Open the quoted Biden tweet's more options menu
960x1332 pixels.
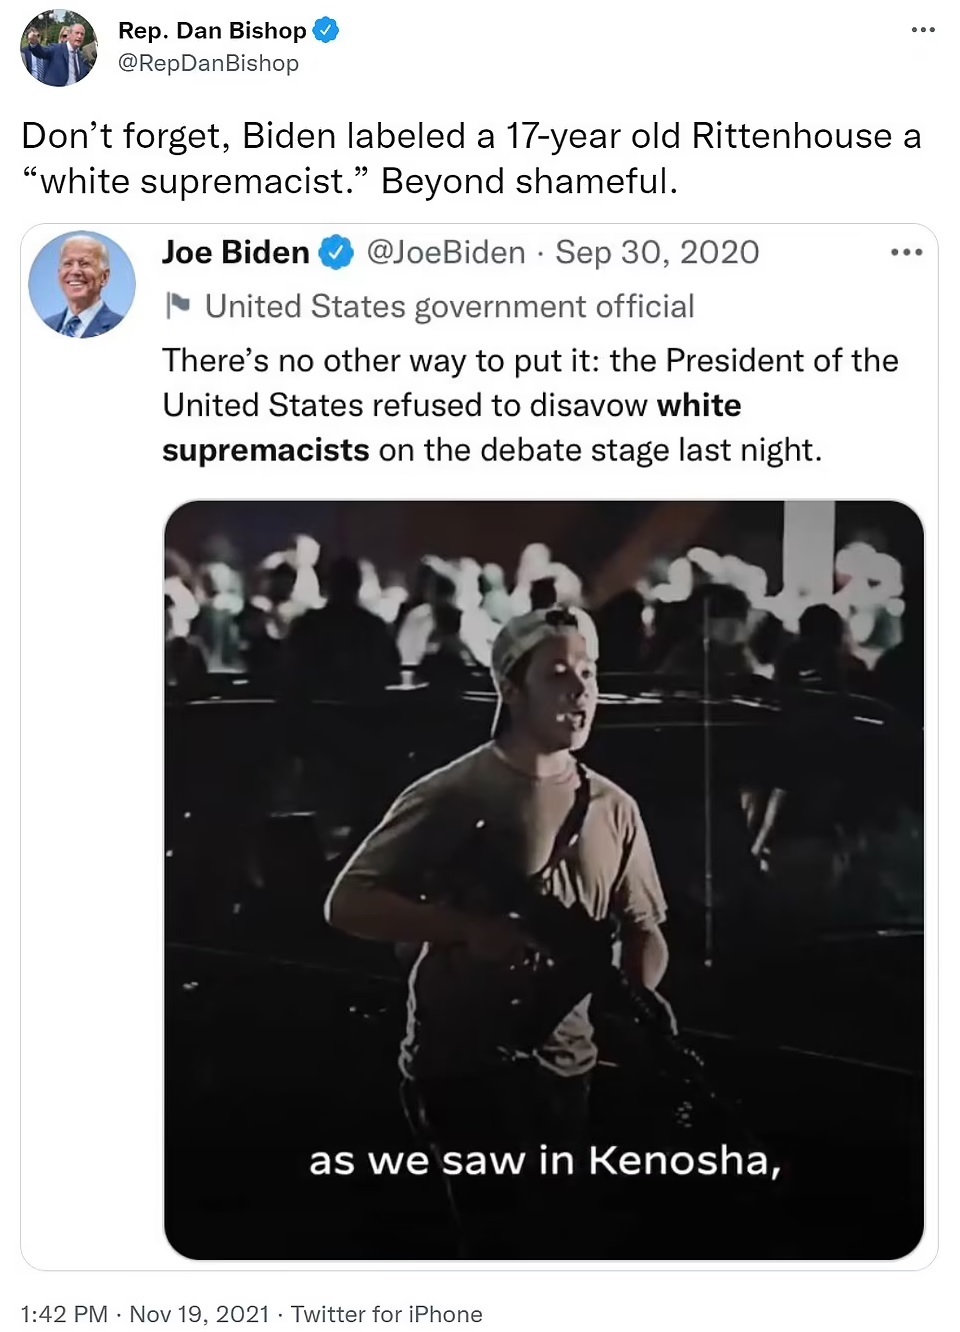(906, 252)
